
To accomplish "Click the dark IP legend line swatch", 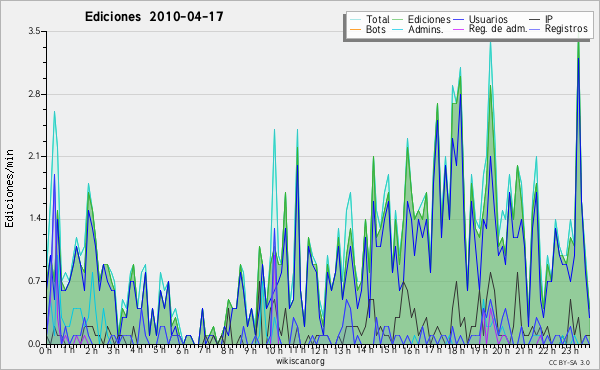I will 535,20.
